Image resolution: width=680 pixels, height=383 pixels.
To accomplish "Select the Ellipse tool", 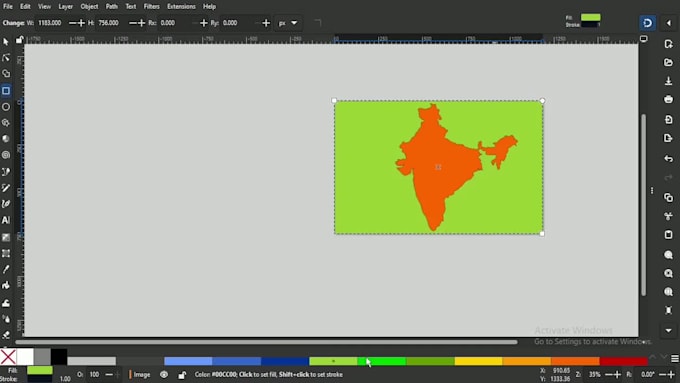I will click(6, 107).
